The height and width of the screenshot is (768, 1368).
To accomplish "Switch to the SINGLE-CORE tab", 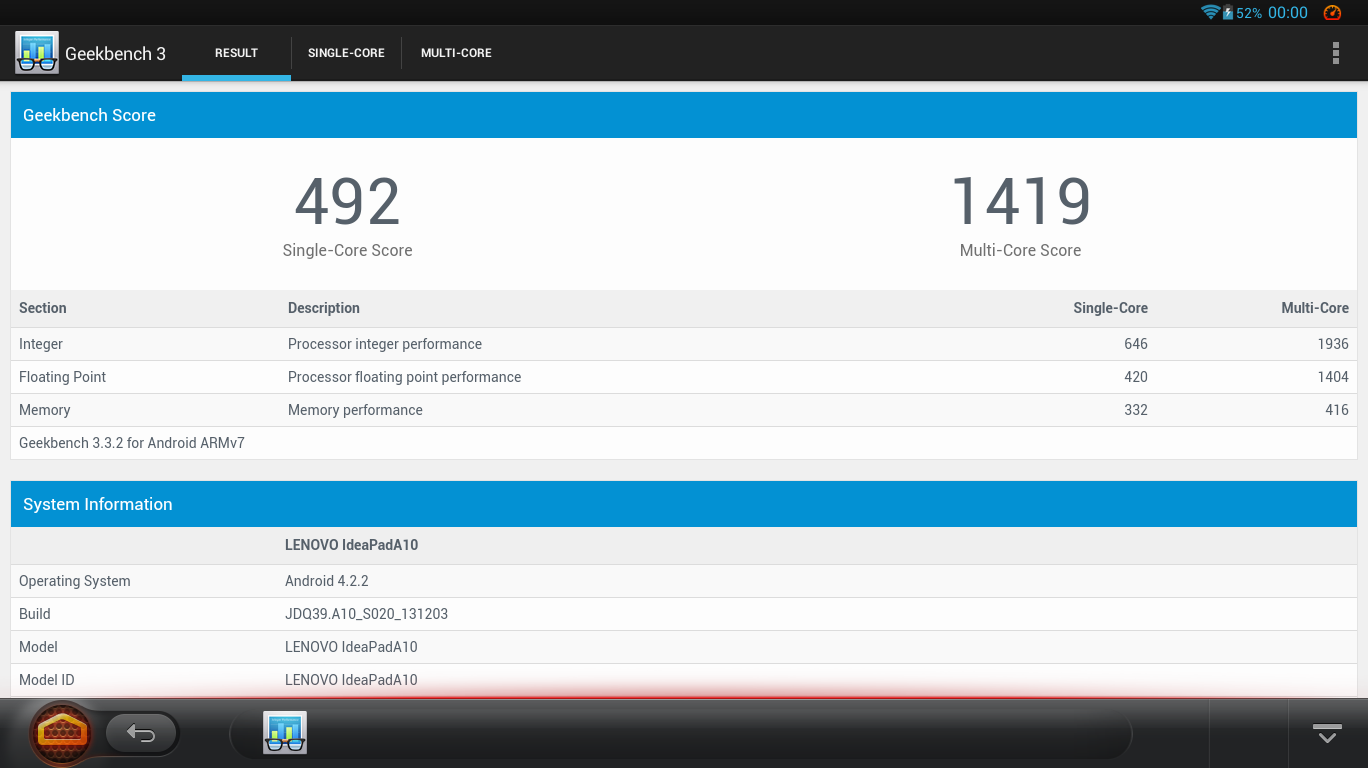I will coord(346,53).
